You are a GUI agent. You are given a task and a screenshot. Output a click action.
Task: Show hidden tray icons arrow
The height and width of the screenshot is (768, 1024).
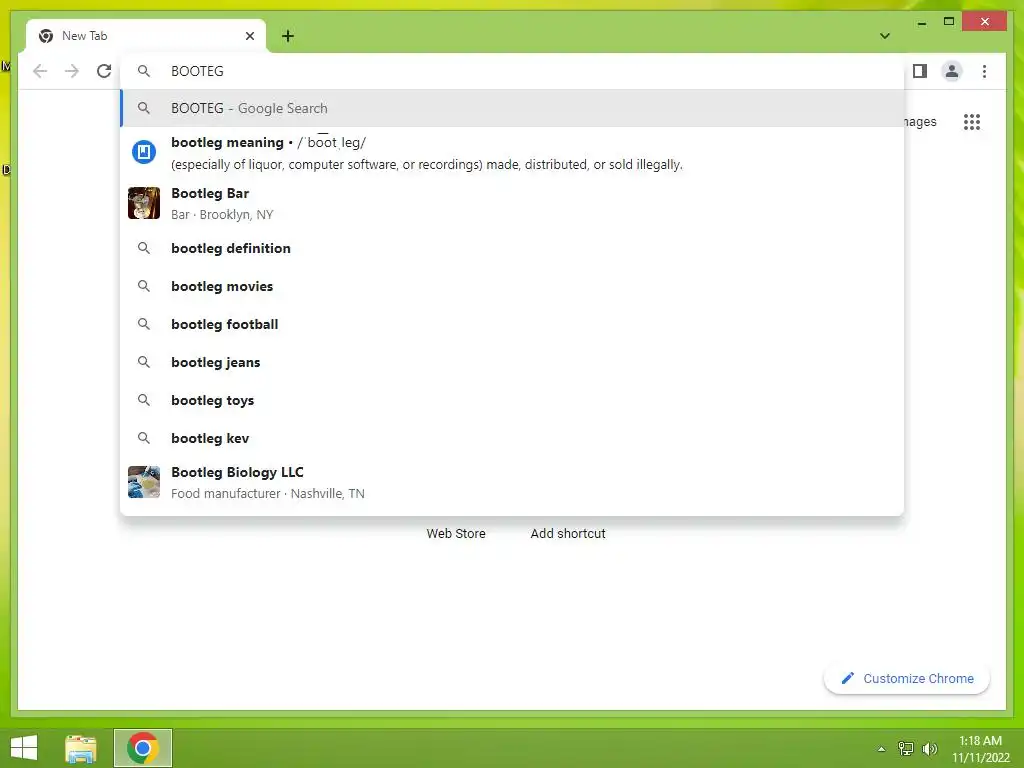click(881, 749)
